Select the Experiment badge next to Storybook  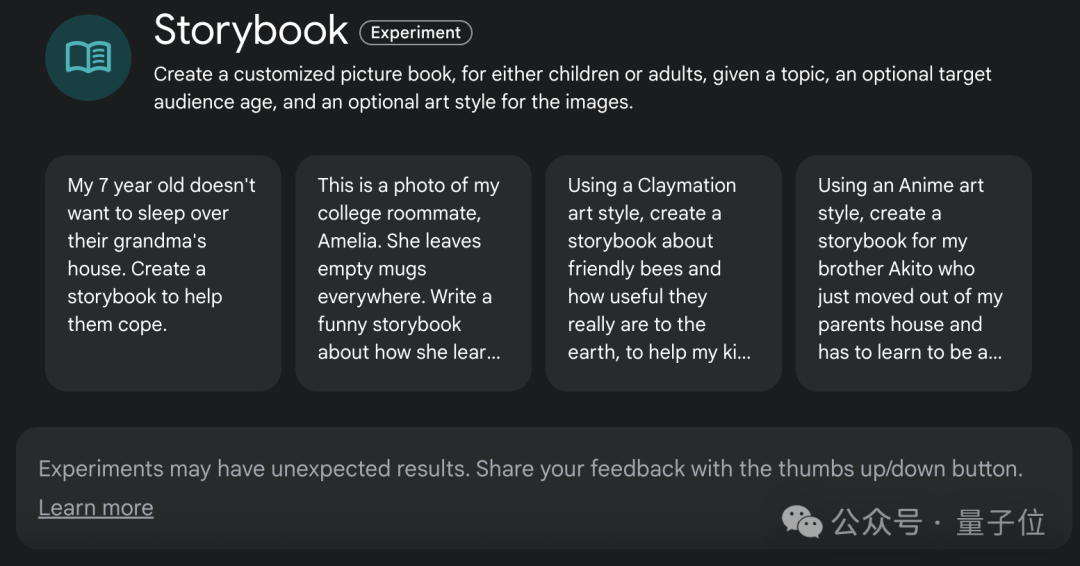point(416,32)
